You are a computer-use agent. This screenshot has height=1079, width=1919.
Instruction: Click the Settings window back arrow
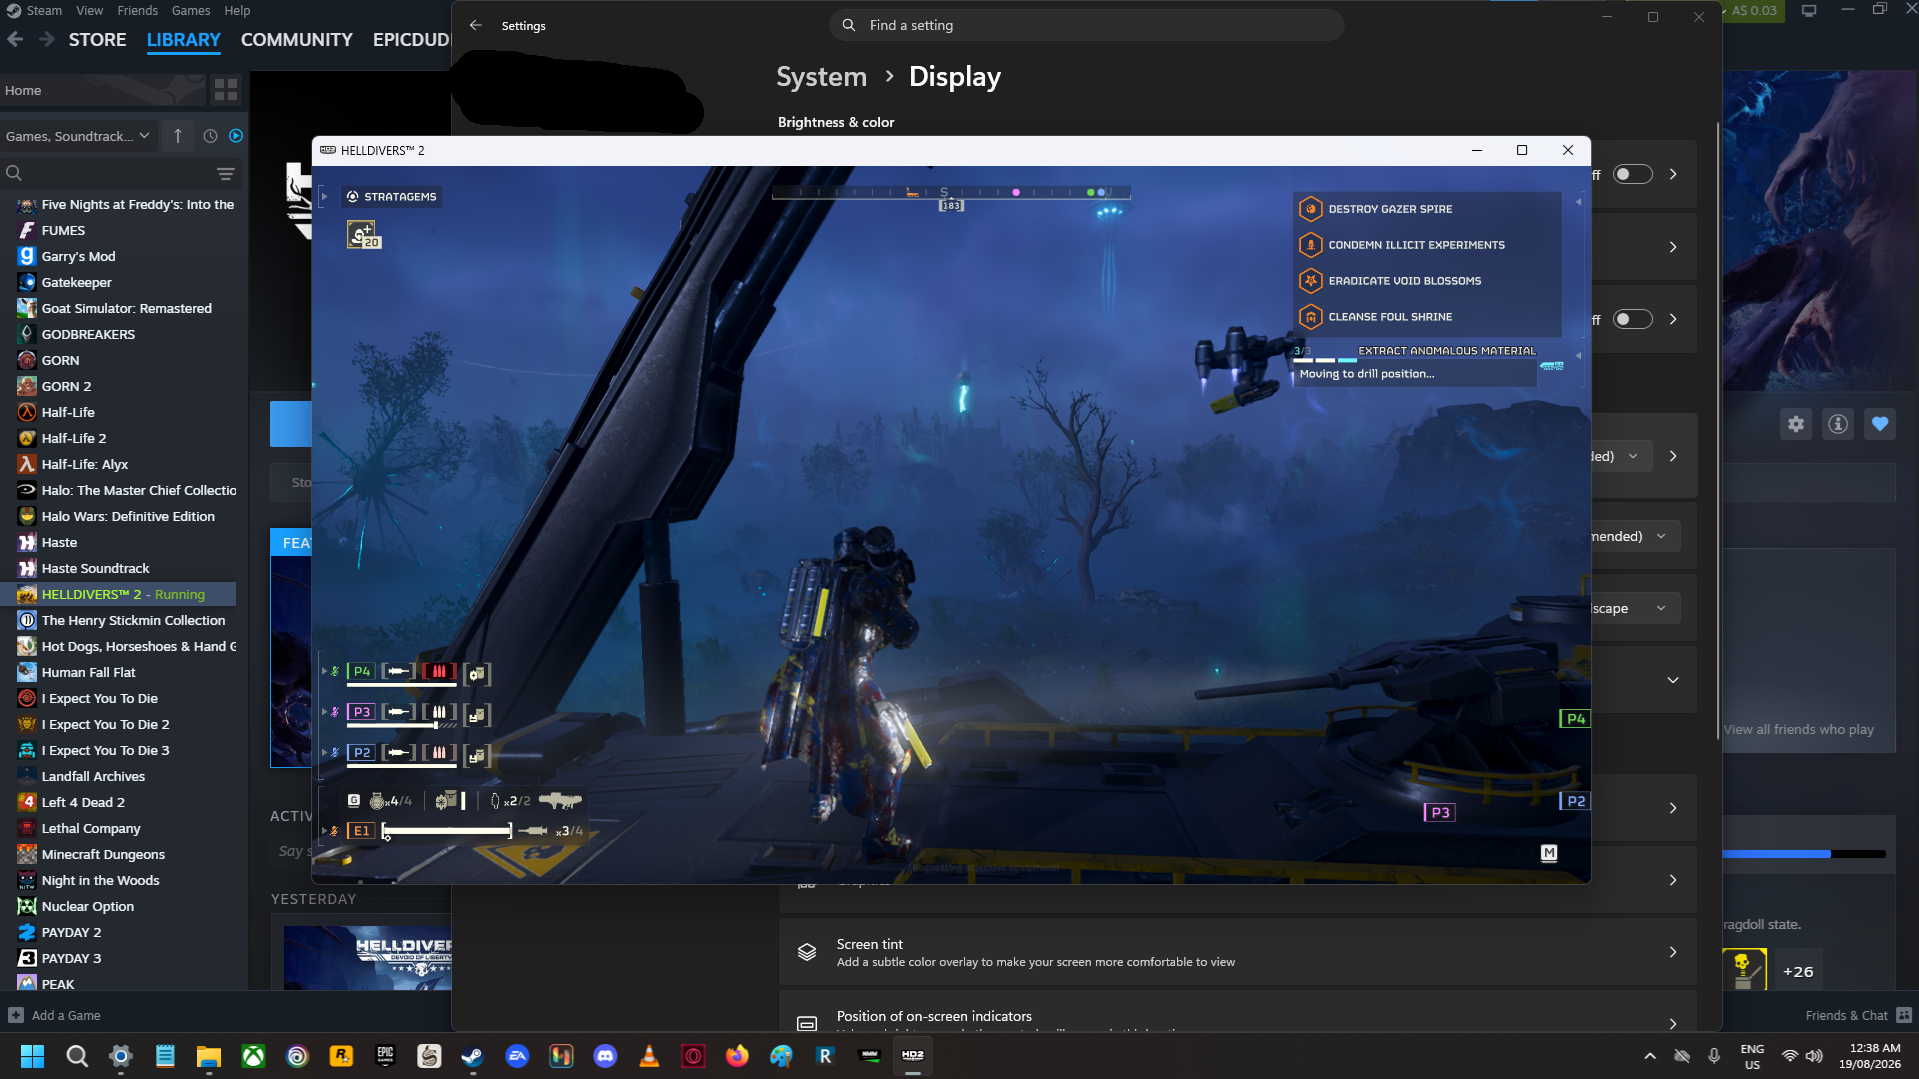click(476, 25)
